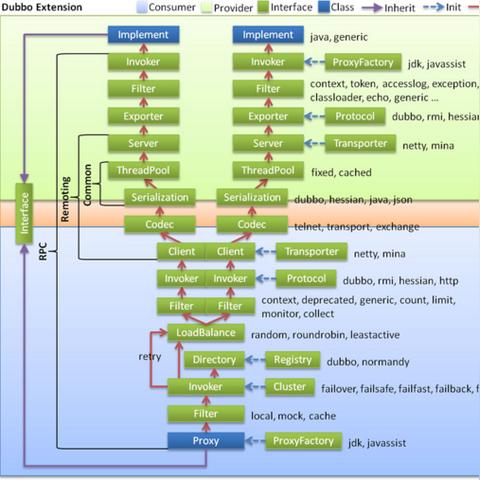Screen dimensions: 480x480
Task: Select the ProxyFactory box pointing to provider Invoker
Action: click(x=363, y=62)
